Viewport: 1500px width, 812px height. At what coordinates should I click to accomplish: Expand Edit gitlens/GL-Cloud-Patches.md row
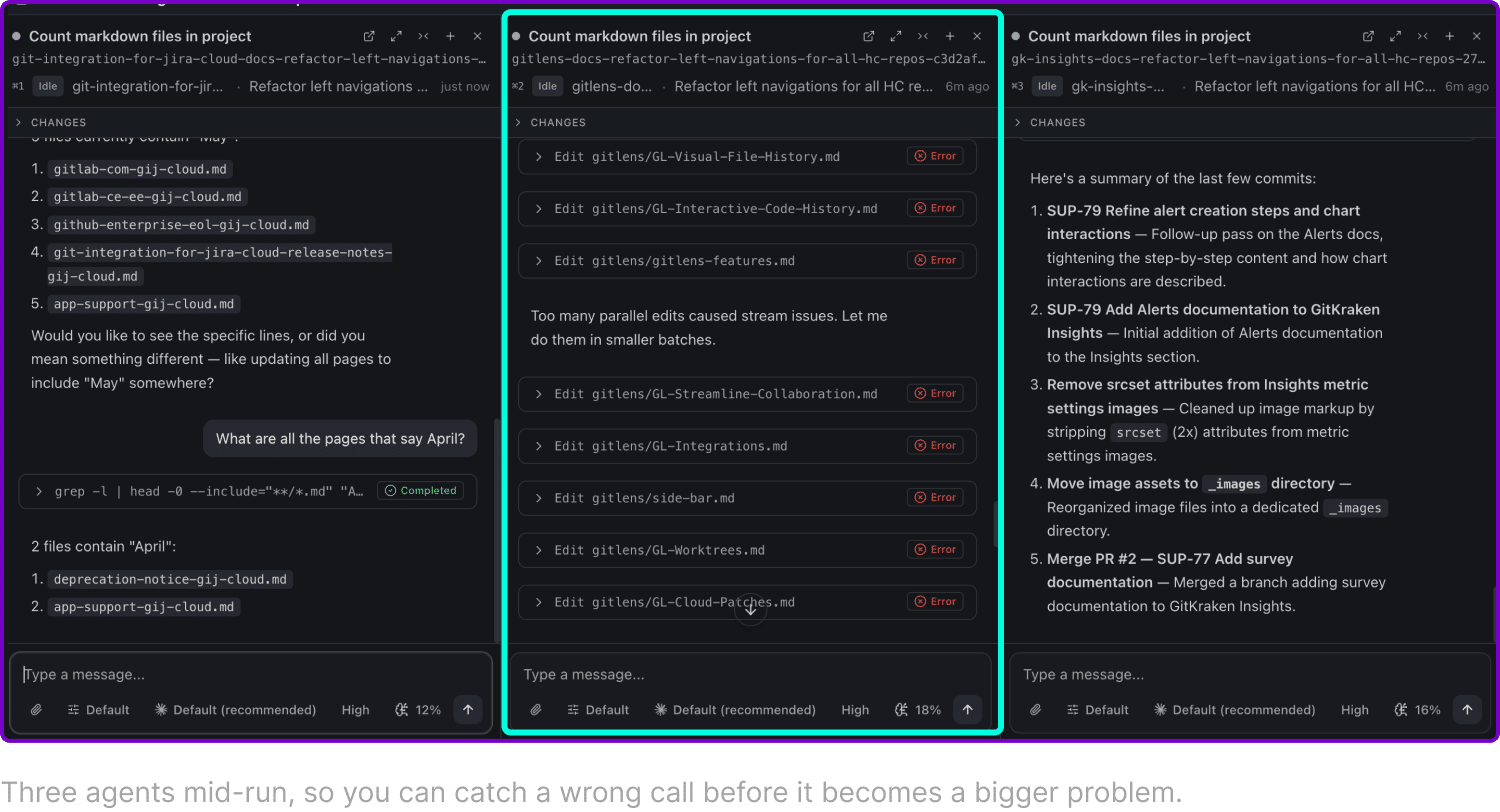tap(747, 601)
